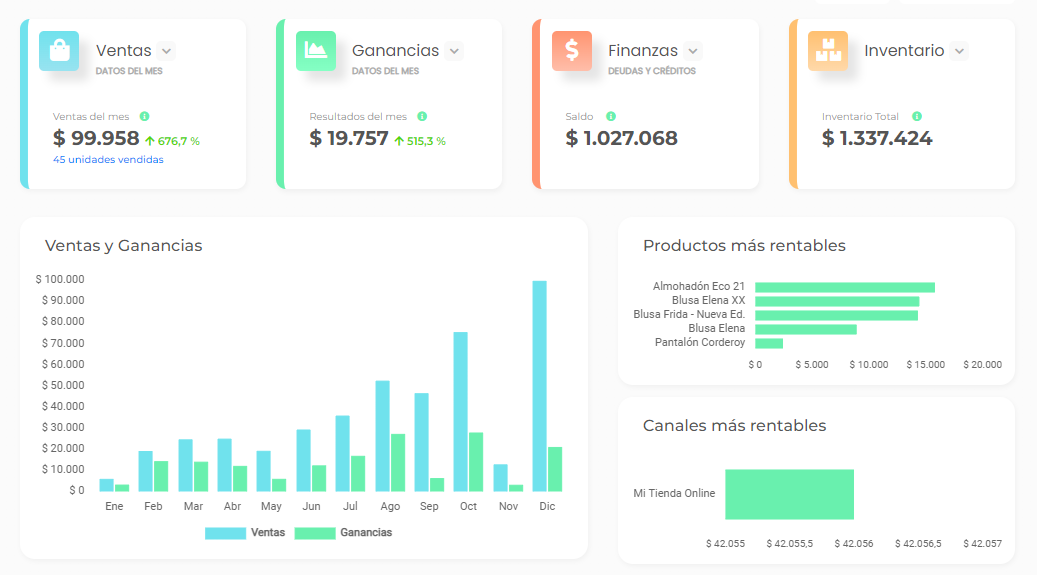Open the Ganancias card dropdown chevron
The height and width of the screenshot is (575, 1037).
[454, 51]
